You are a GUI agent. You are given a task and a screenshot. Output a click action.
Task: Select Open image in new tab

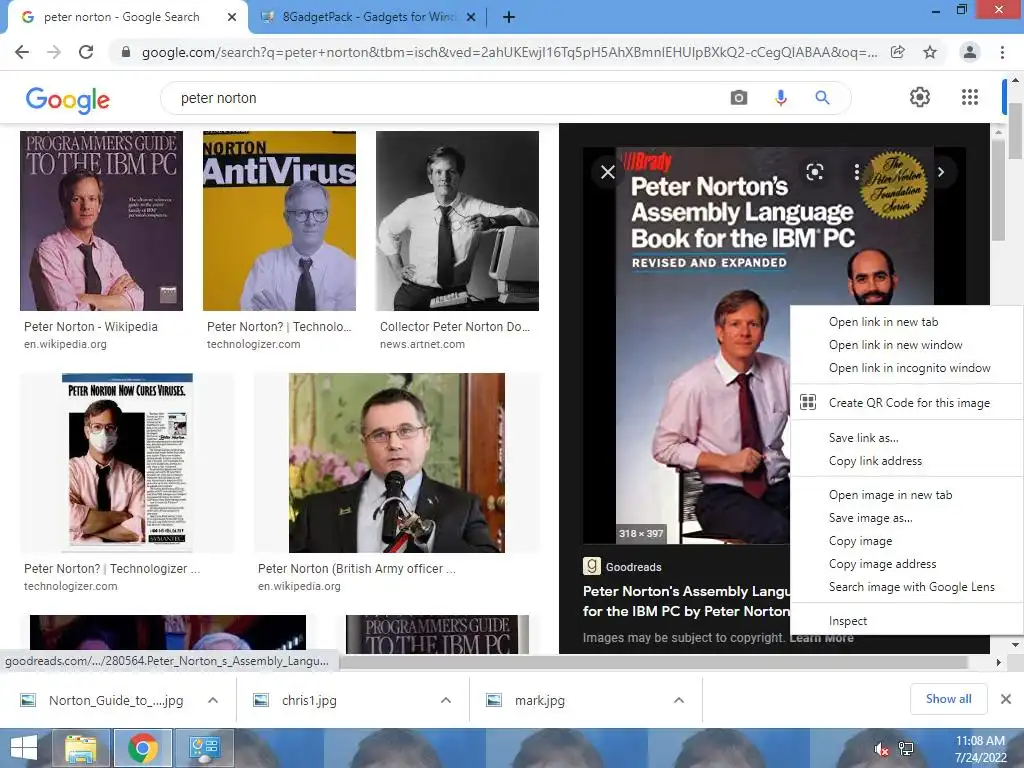[x=906, y=495]
